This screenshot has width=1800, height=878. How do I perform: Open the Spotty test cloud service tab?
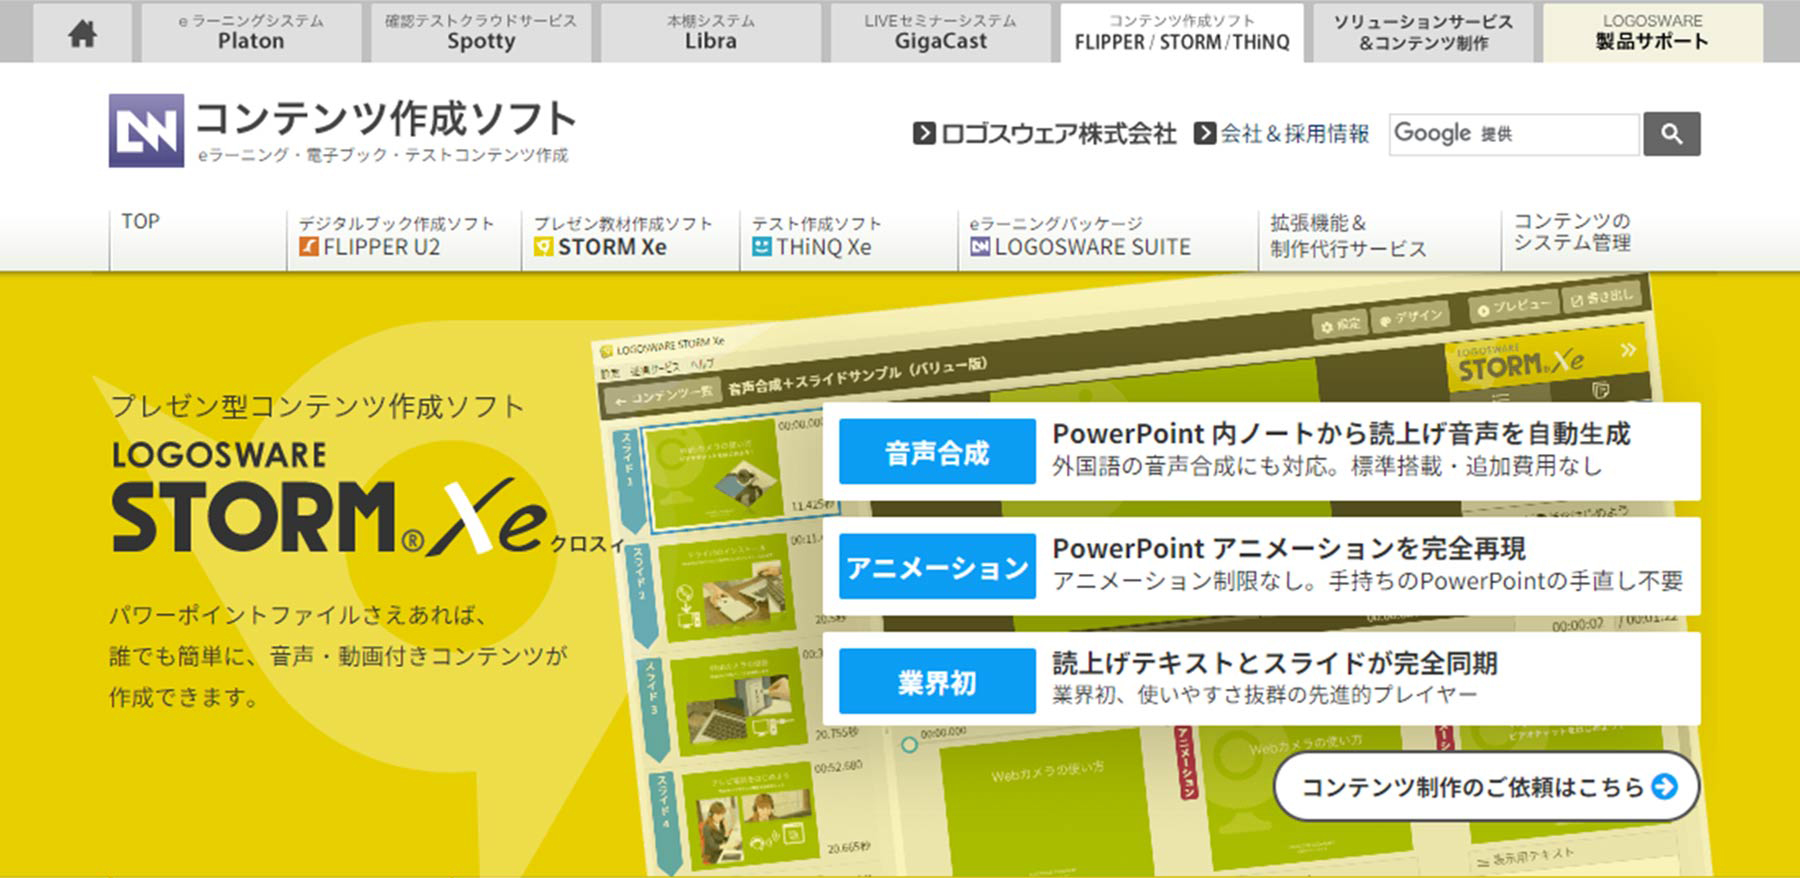click(x=481, y=33)
